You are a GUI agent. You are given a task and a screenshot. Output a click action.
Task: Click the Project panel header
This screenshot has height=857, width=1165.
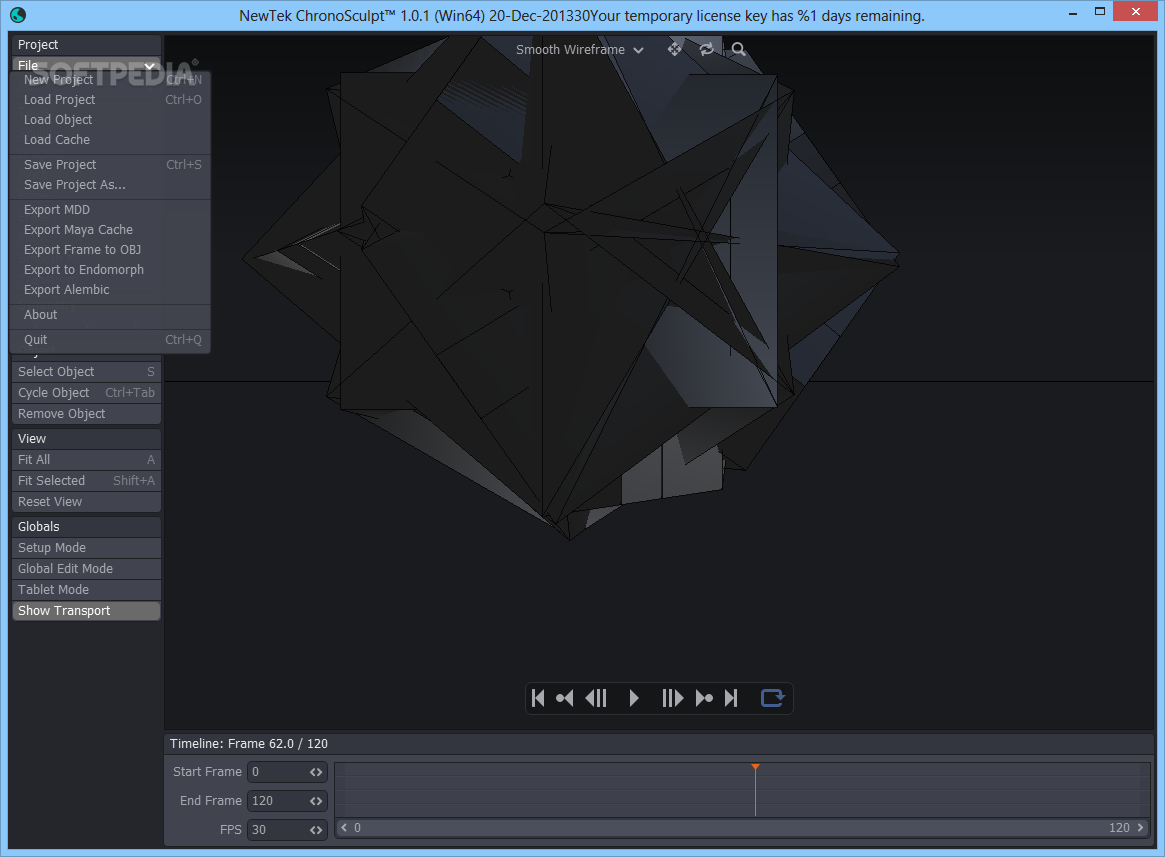point(86,45)
